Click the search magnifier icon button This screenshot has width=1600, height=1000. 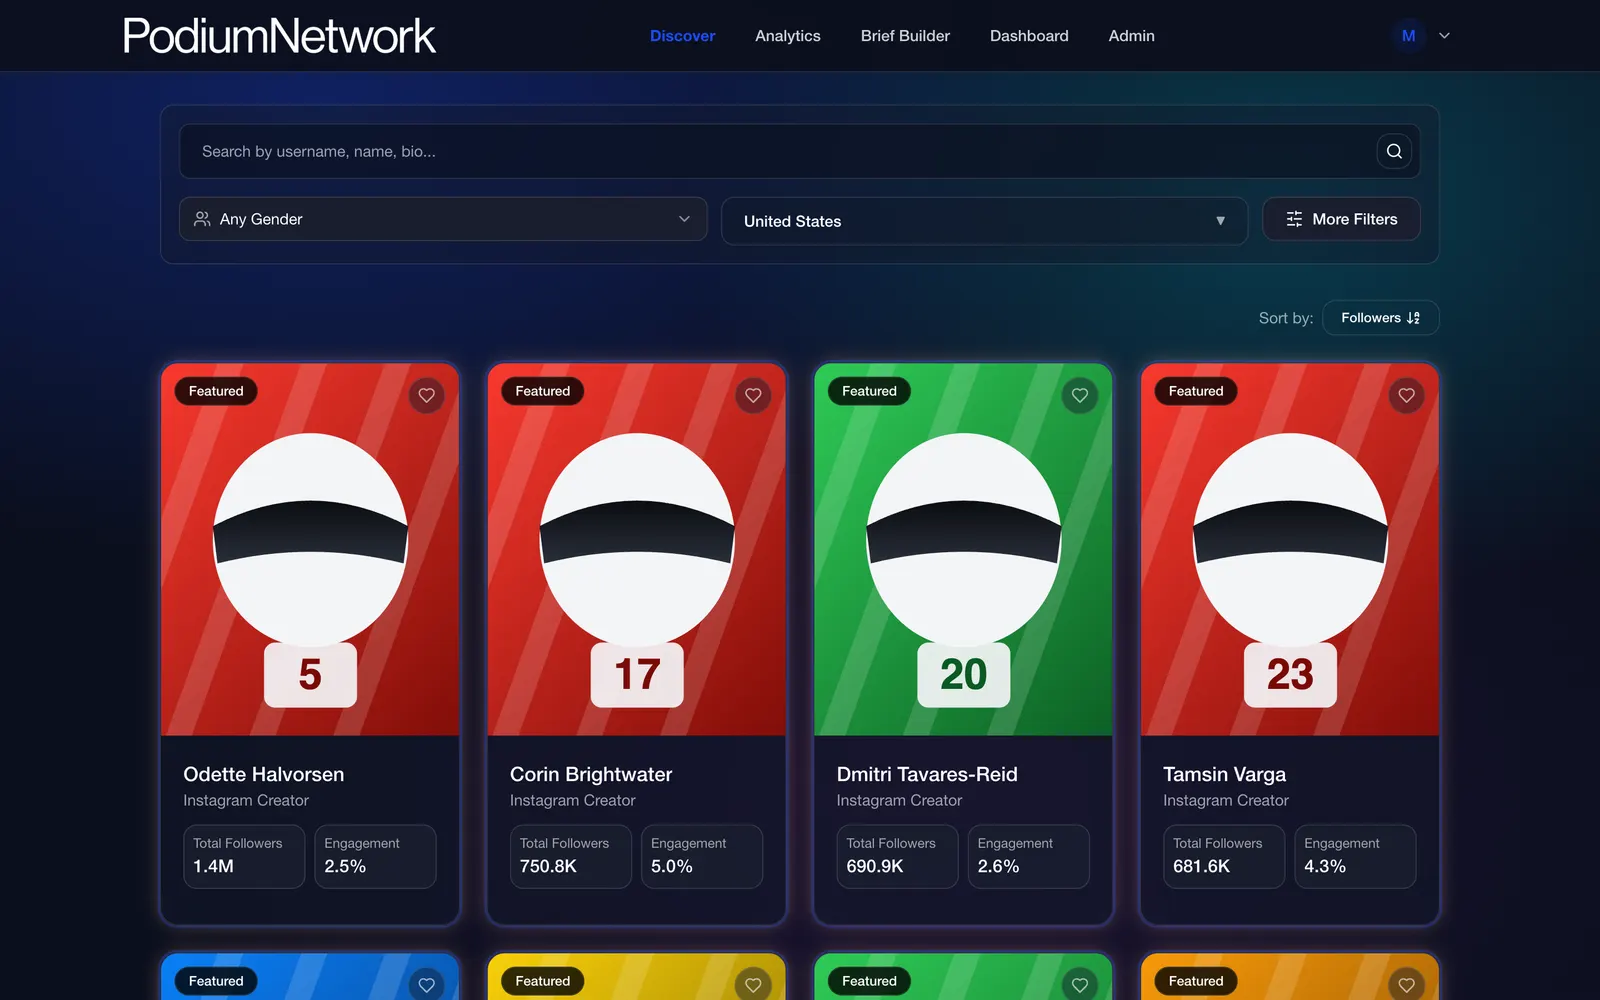tap(1394, 151)
